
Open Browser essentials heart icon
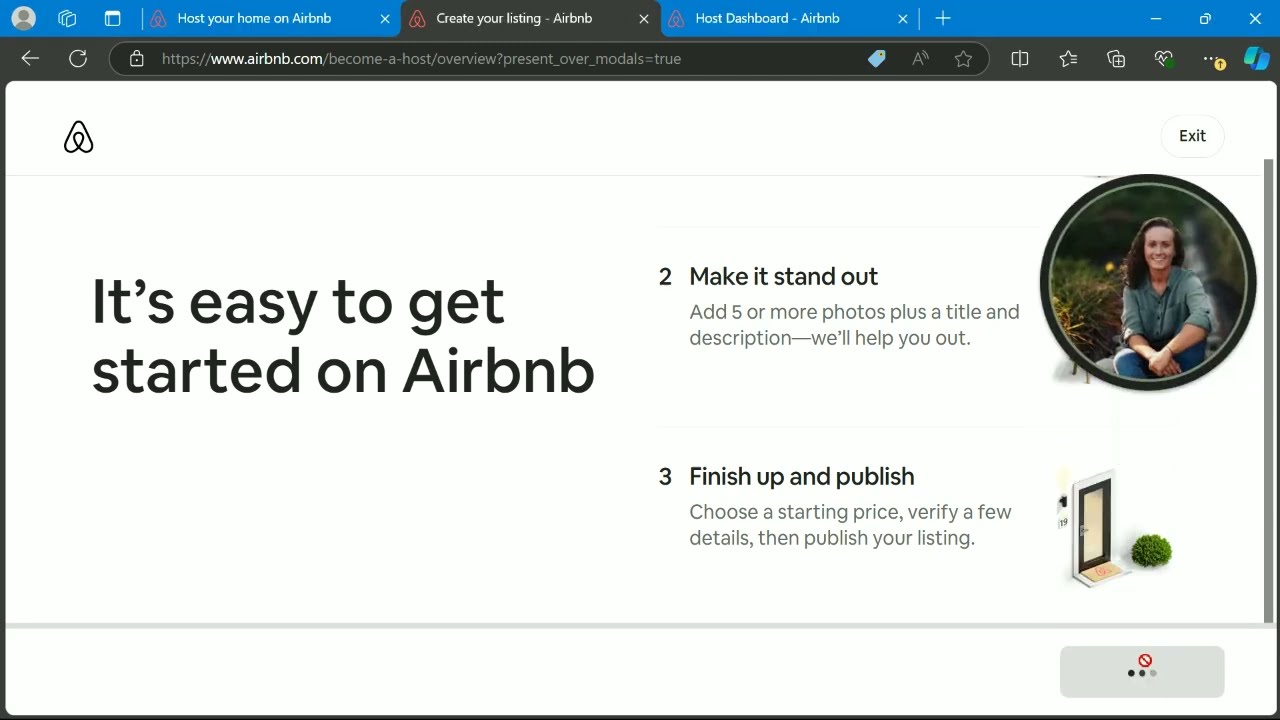(x=1164, y=59)
